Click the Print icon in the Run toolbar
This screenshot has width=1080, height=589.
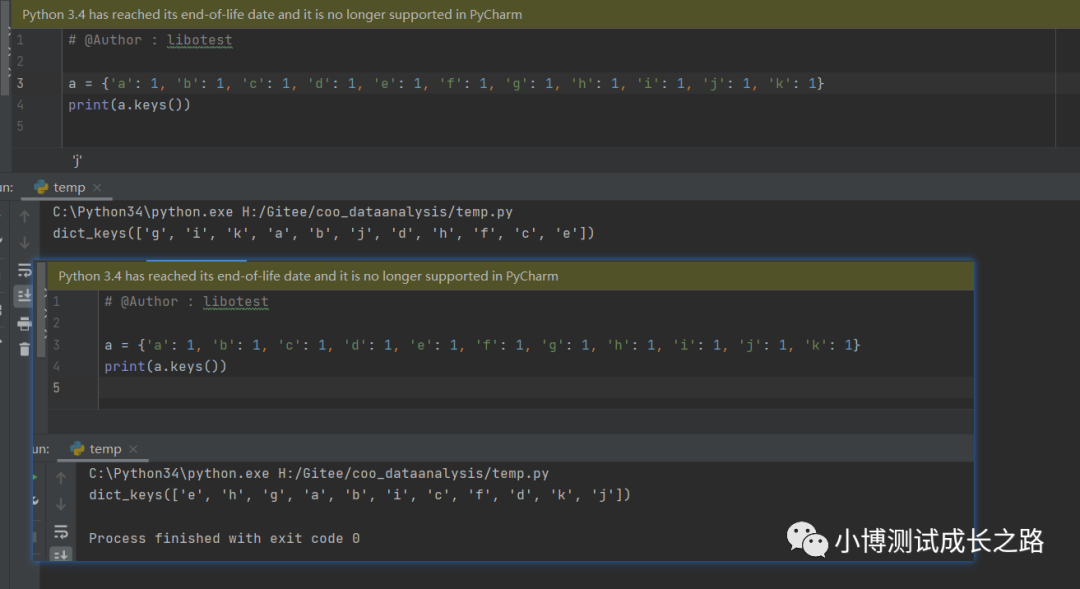coord(25,323)
